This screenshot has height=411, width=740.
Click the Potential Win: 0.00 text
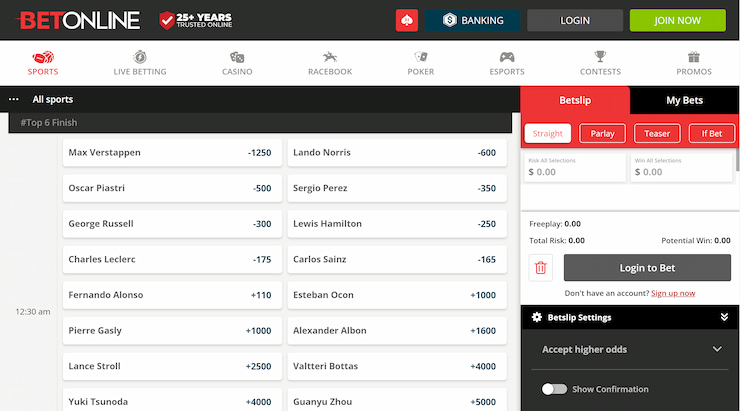[x=696, y=240]
